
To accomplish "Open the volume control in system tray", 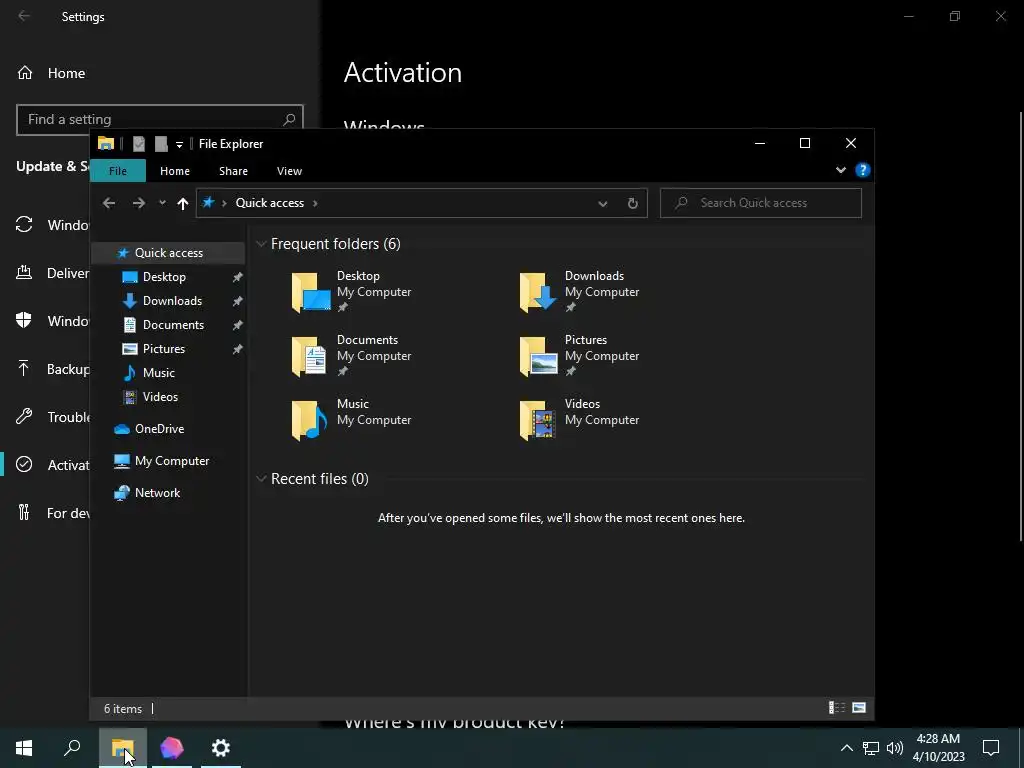I will coord(894,748).
